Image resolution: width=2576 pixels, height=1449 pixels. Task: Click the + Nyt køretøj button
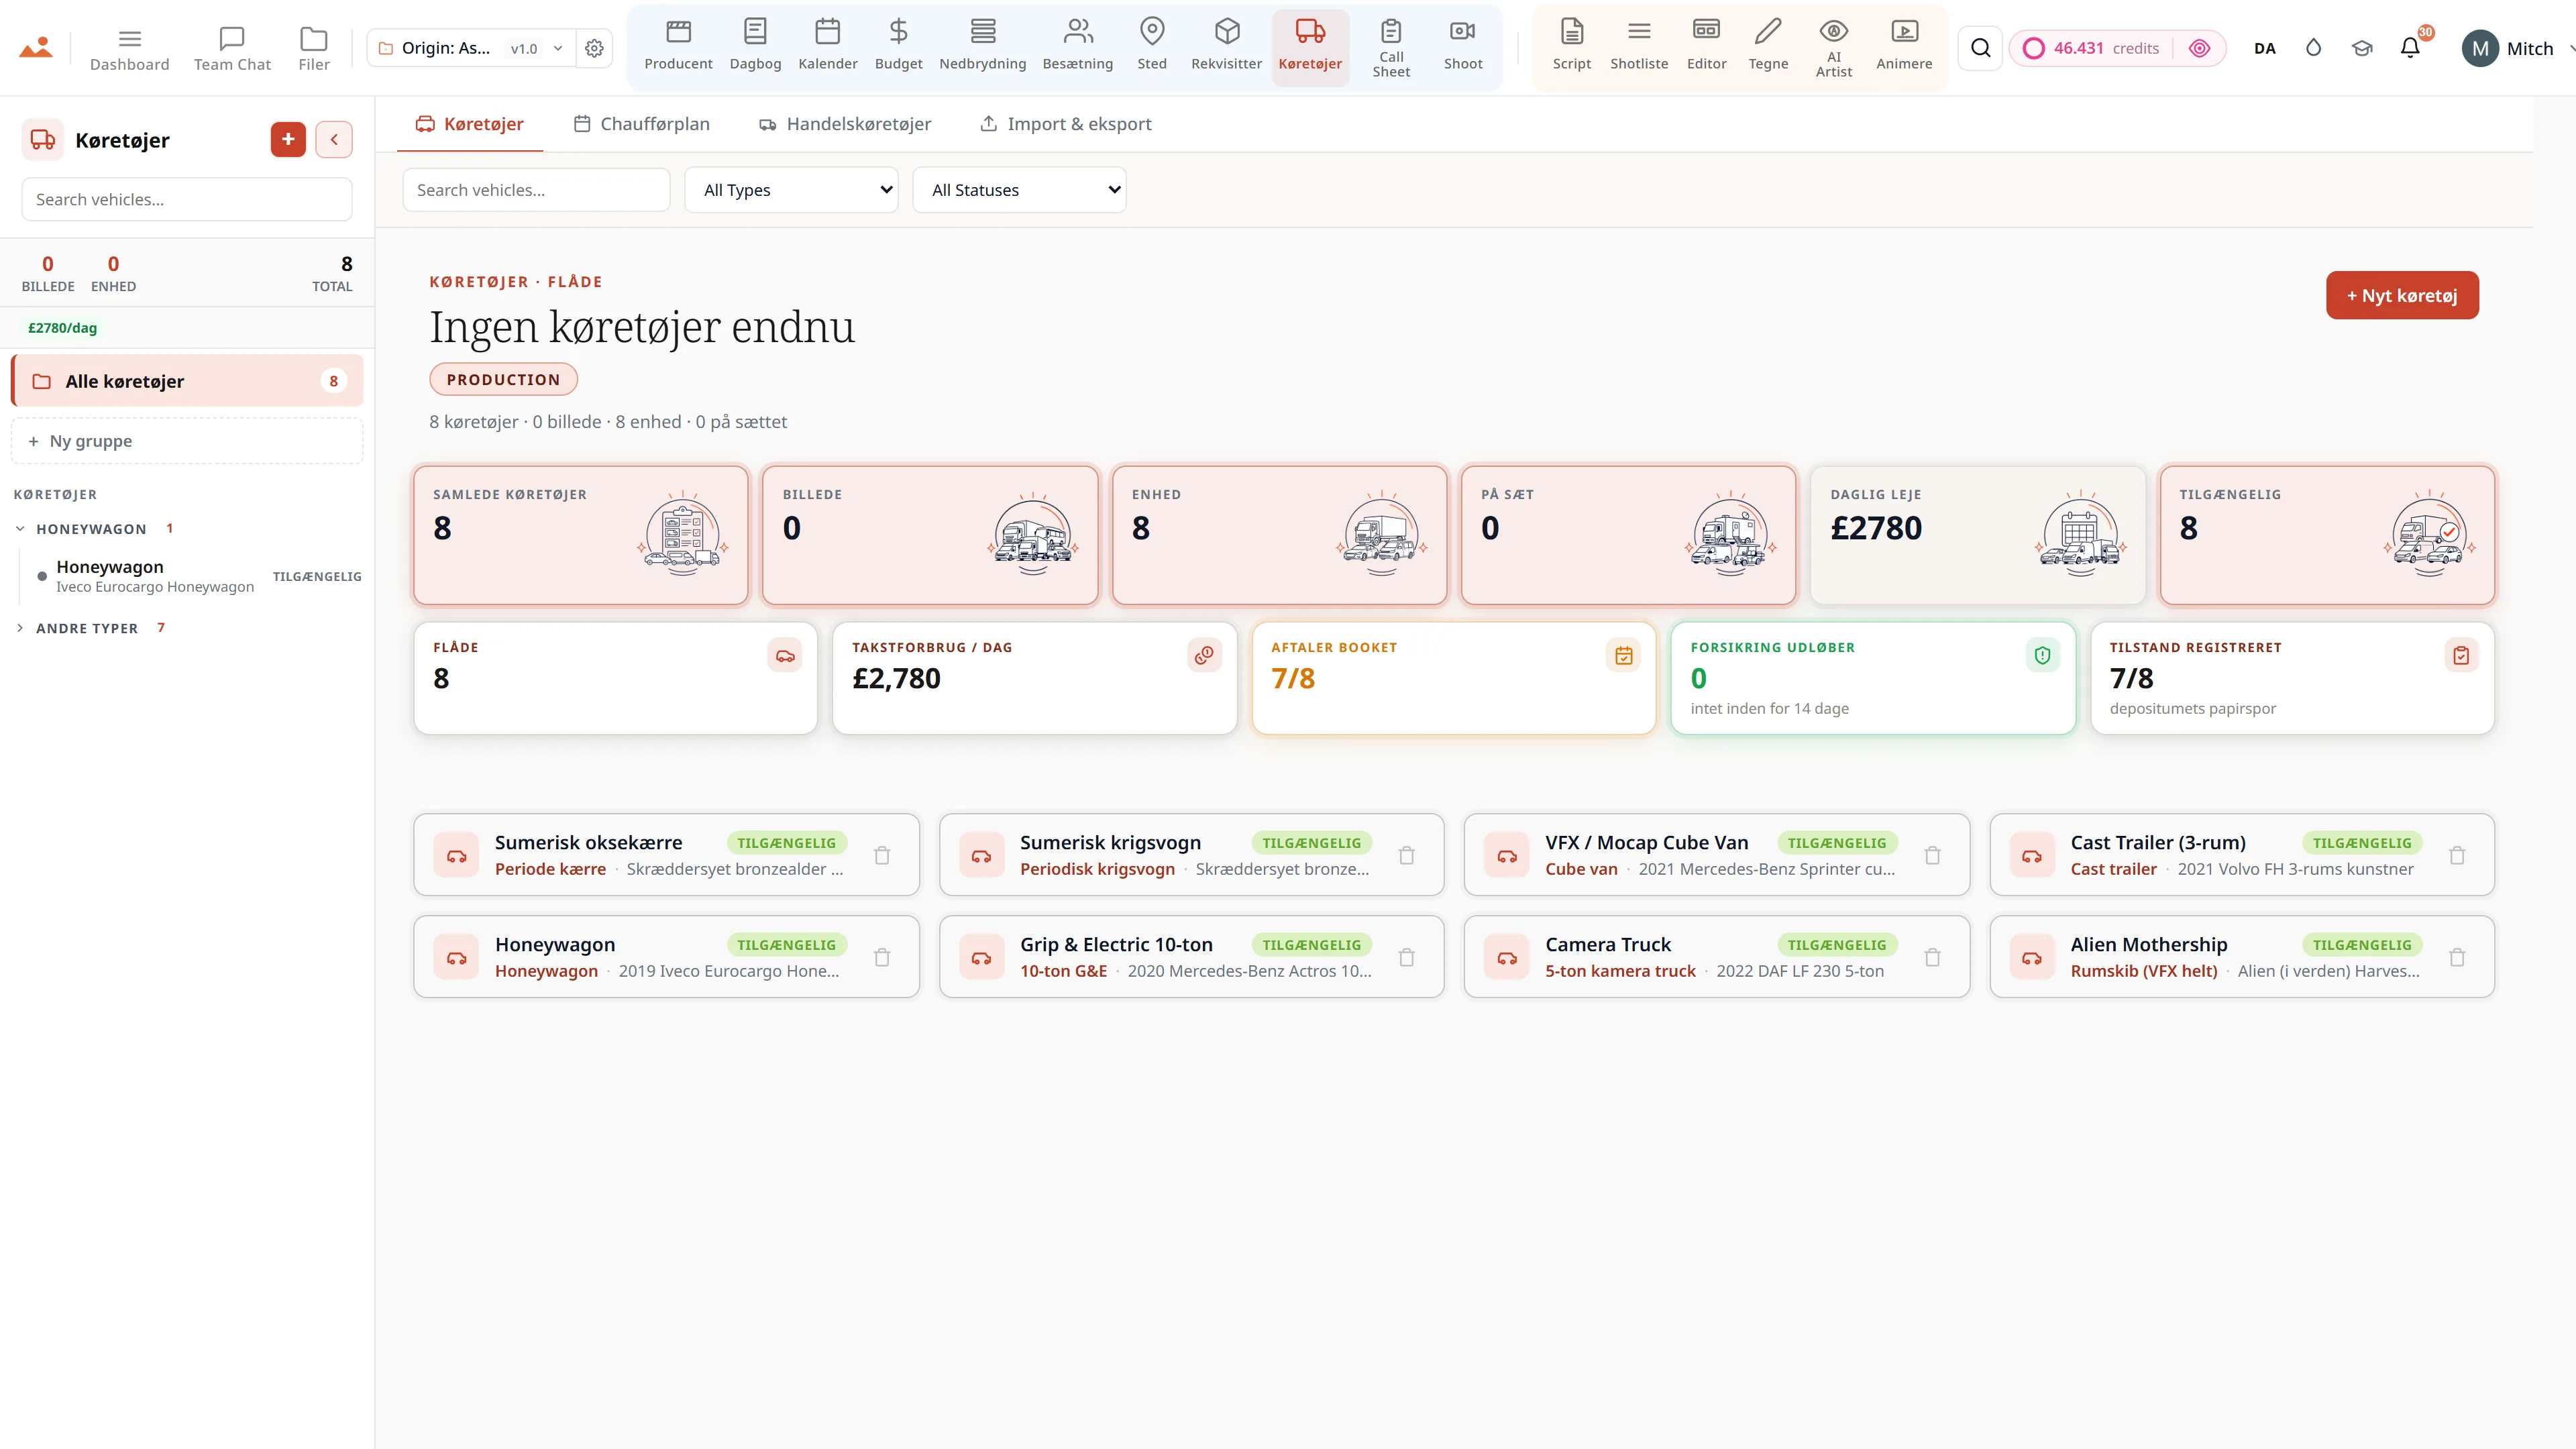(x=2402, y=295)
